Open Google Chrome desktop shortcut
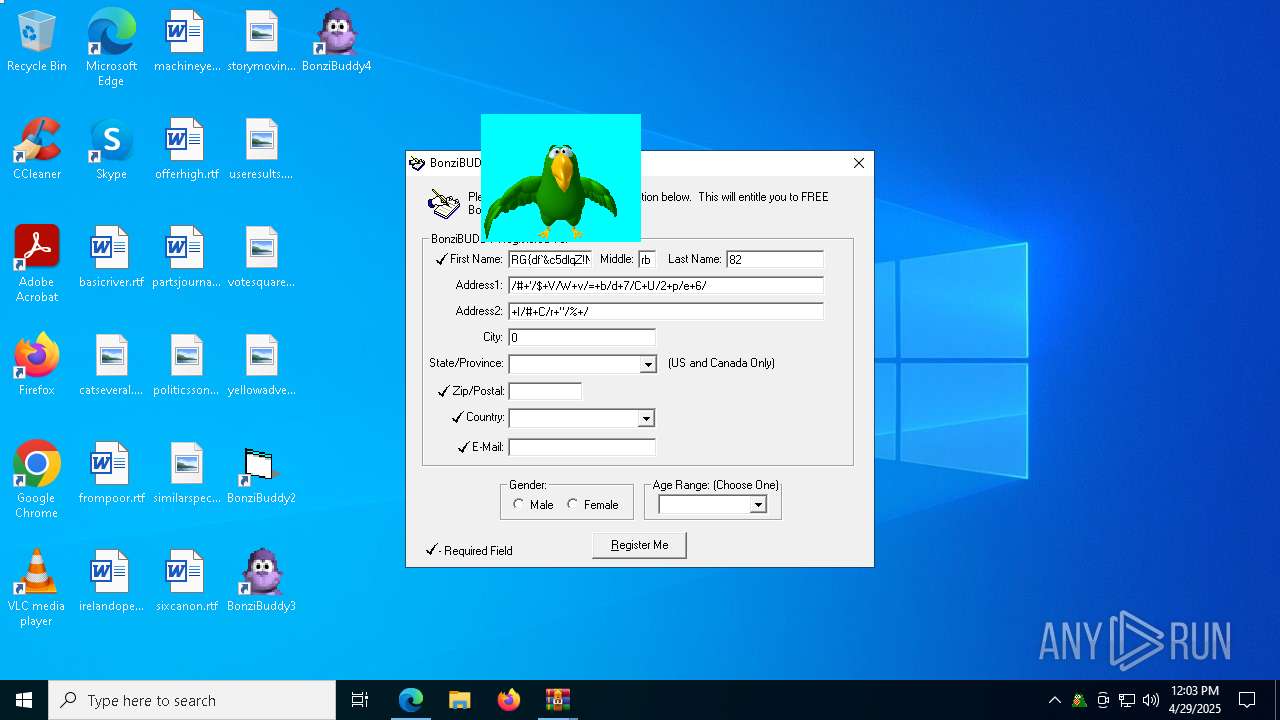Viewport: 1280px width, 720px height. [37, 480]
